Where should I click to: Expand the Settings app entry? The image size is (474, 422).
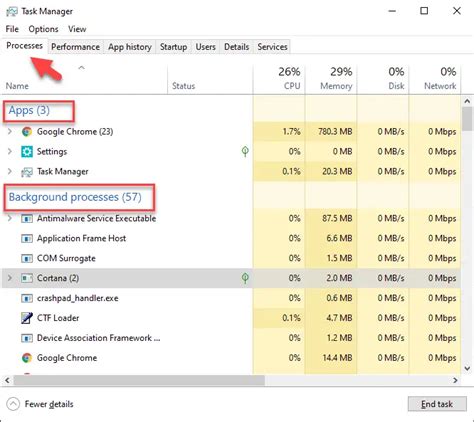(x=10, y=152)
